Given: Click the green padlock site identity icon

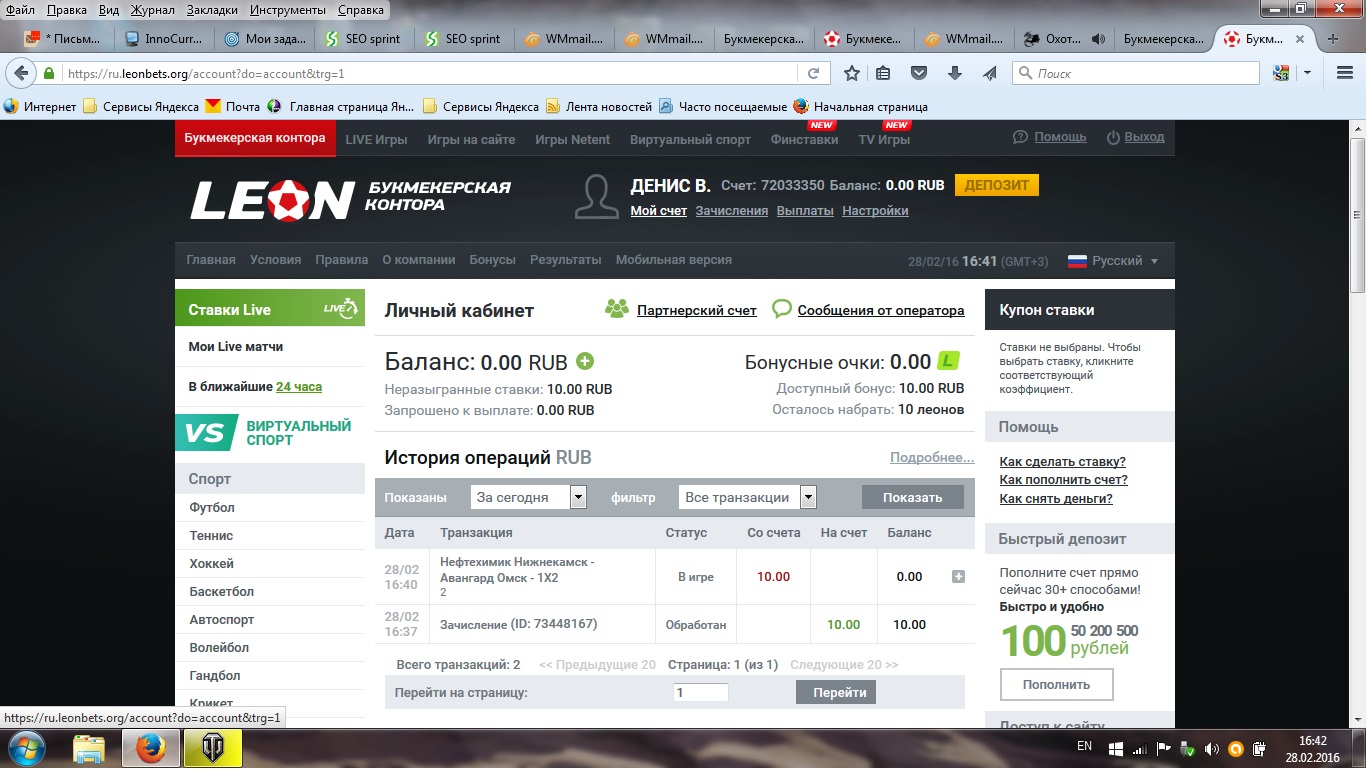Looking at the screenshot, I should click(x=48, y=74).
